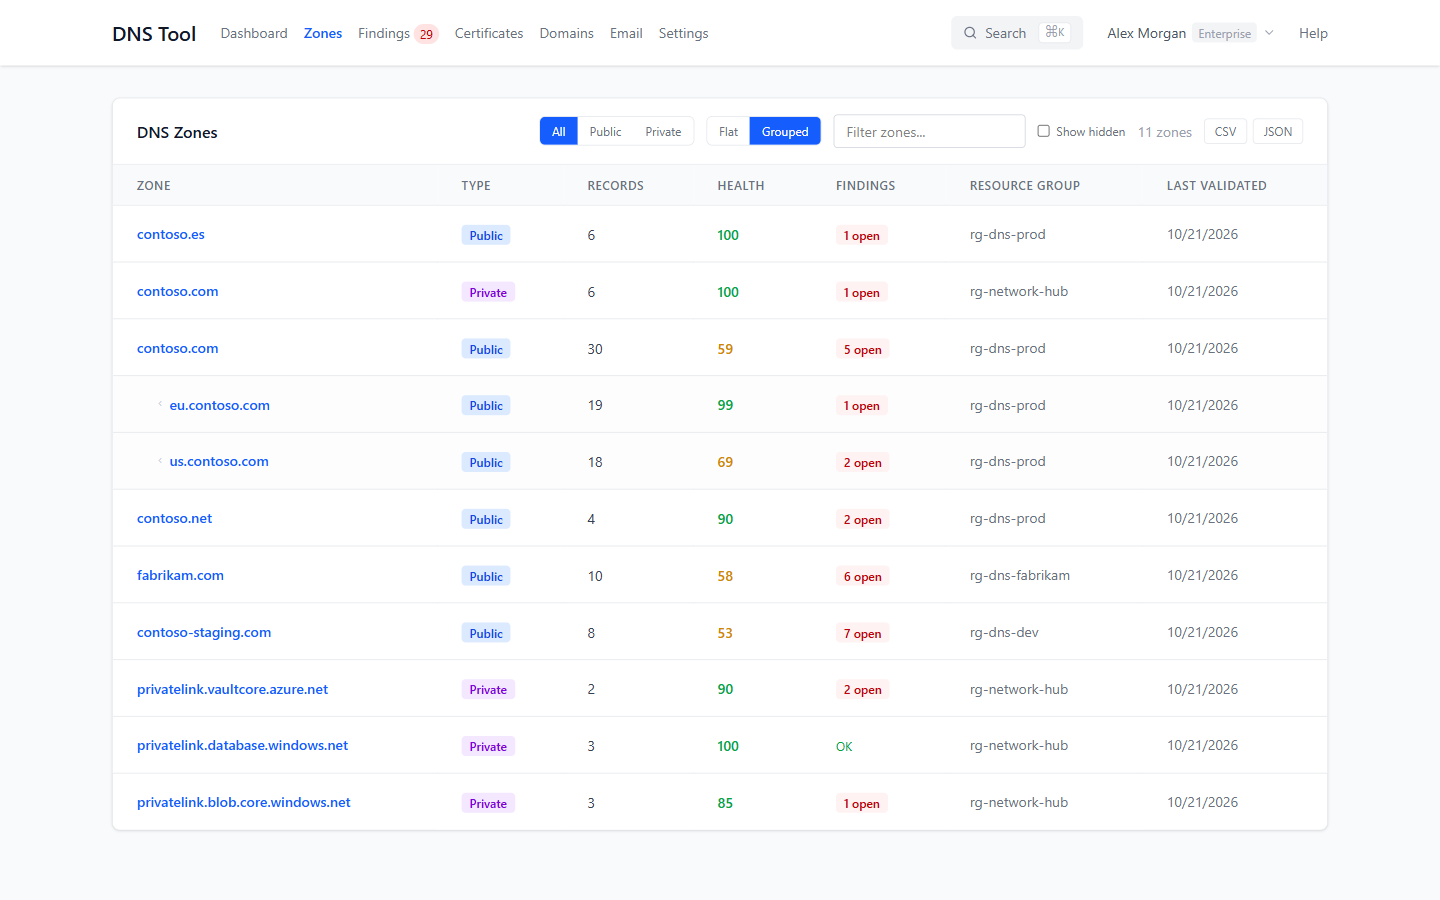
Task: Select the All zone type filter
Action: click(559, 131)
